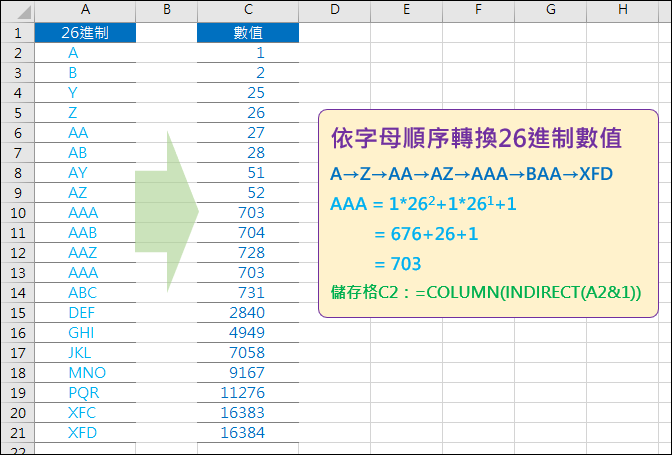
Task: Click the value cell '25'
Action: pyautogui.click(x=248, y=93)
